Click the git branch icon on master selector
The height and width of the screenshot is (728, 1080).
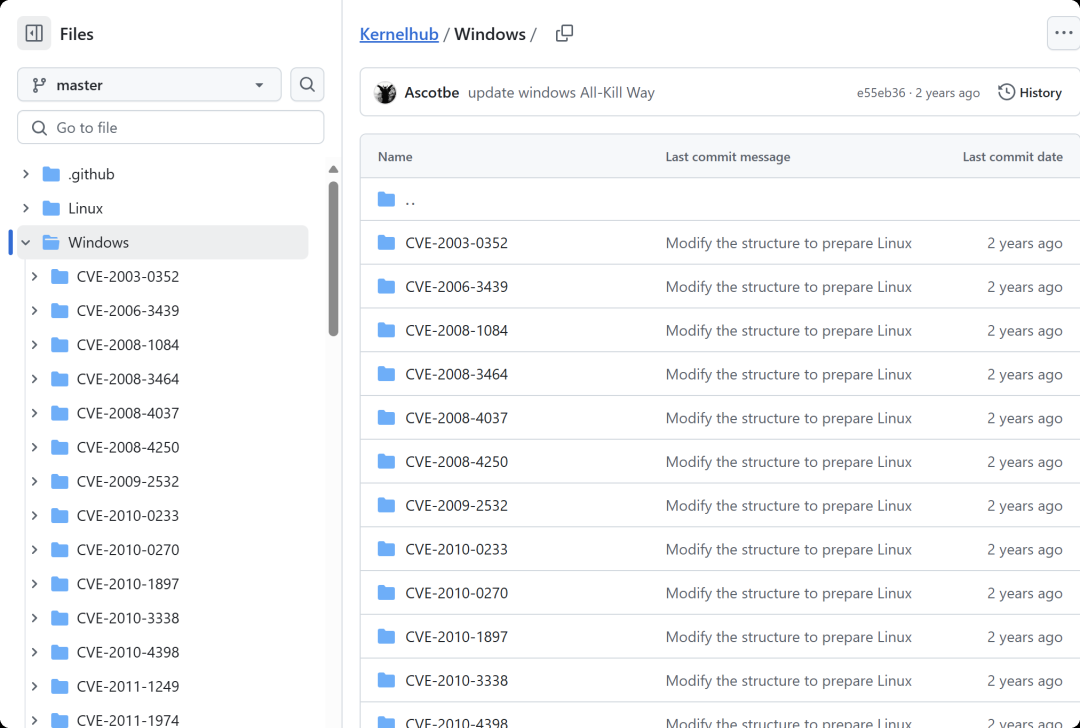pos(39,85)
